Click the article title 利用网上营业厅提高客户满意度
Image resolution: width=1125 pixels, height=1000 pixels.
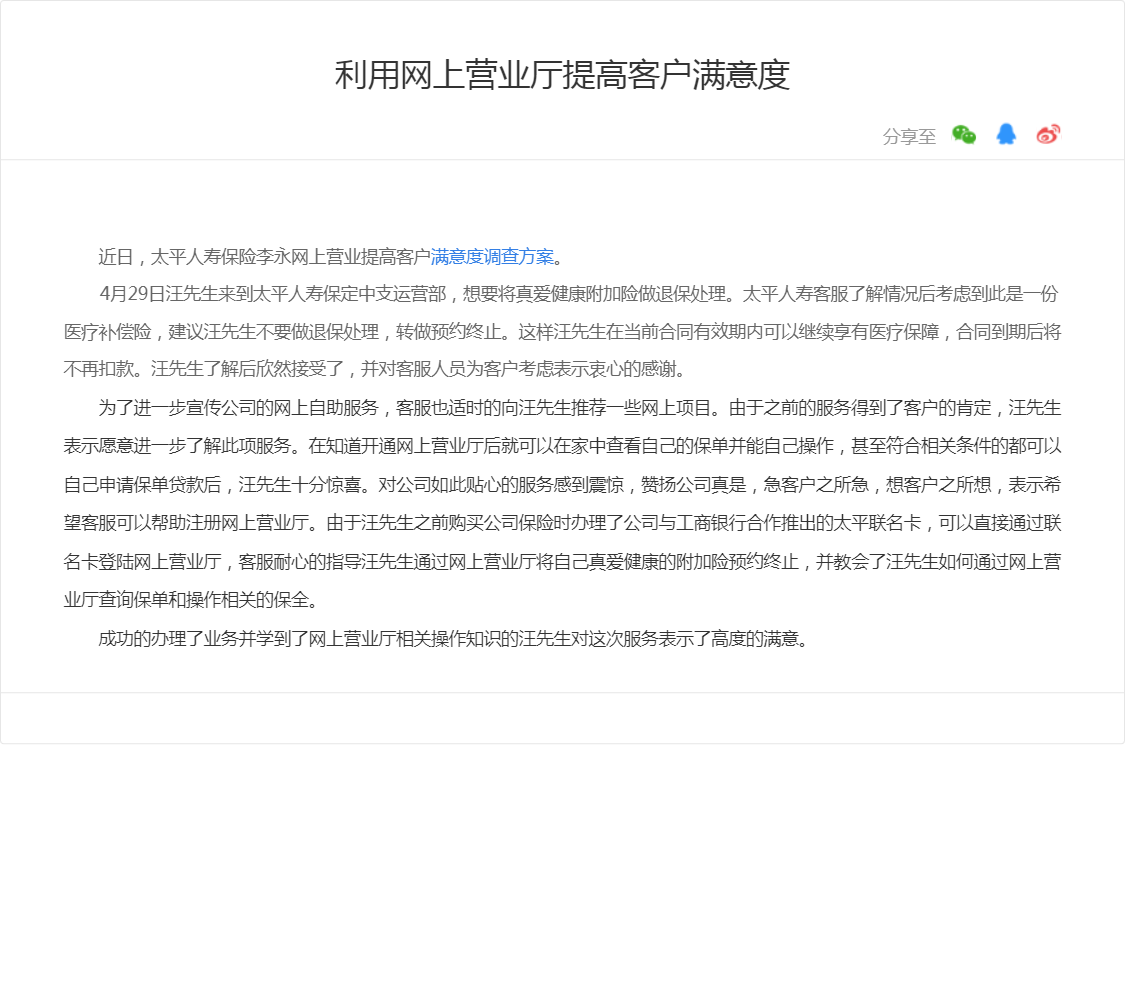[x=562, y=75]
